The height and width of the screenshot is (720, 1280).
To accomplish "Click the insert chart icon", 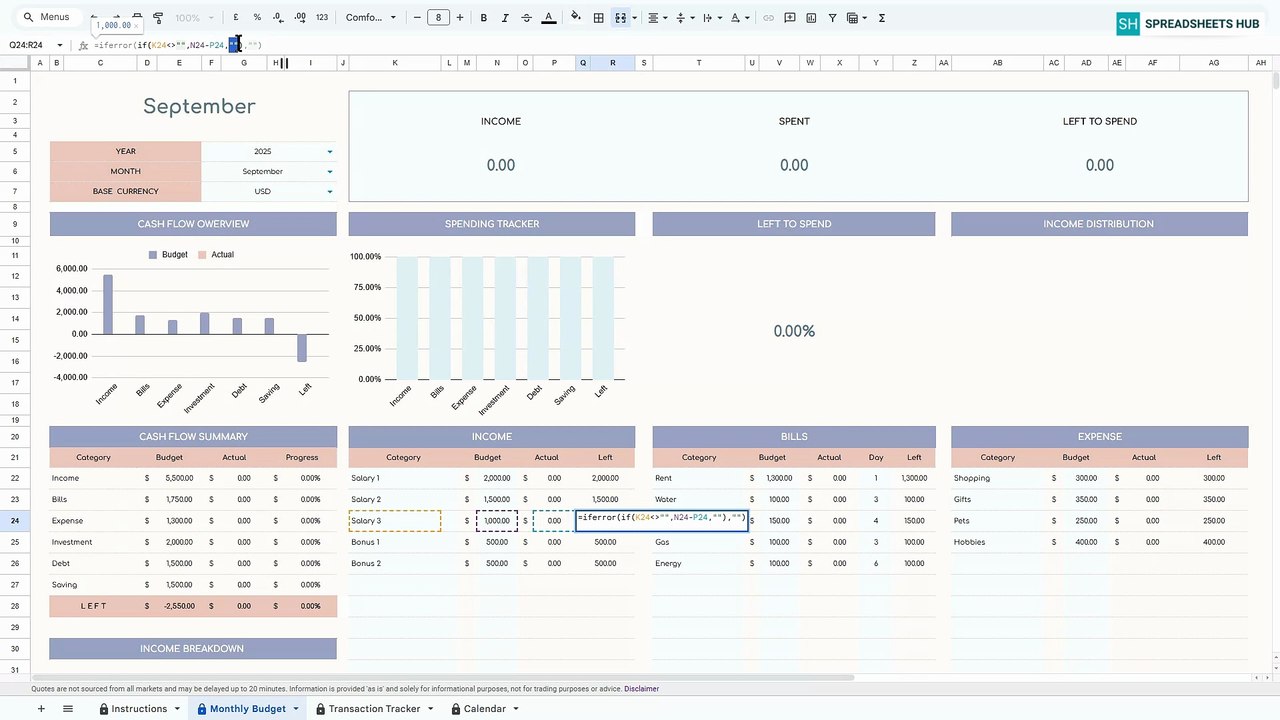I will [x=811, y=18].
